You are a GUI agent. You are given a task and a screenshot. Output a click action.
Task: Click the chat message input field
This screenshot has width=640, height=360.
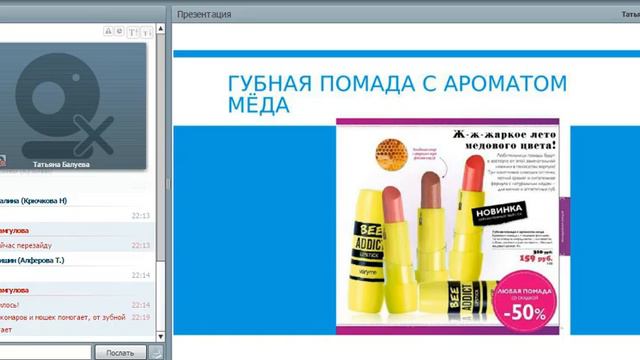point(45,352)
